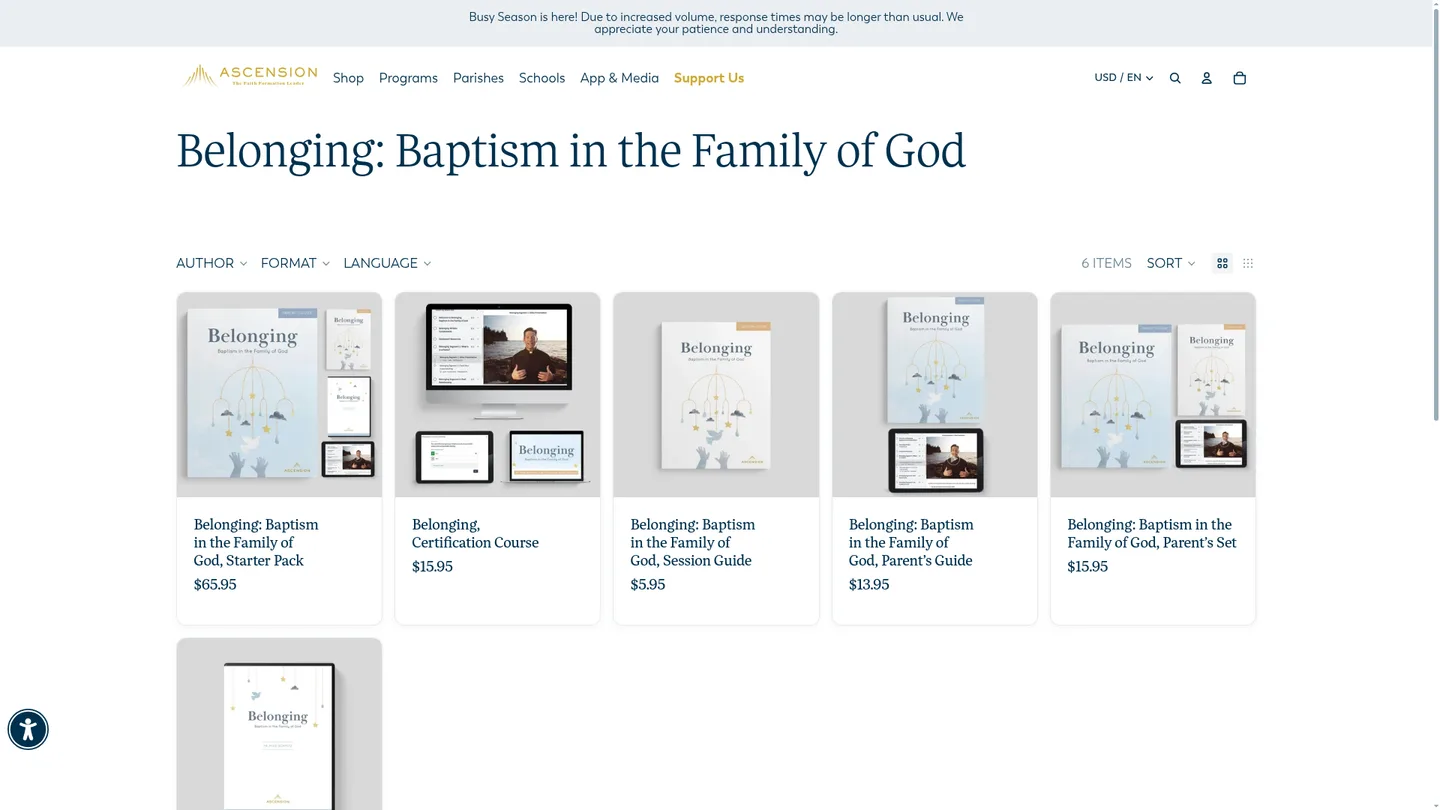1440x810 pixels.
Task: Open the App & Media menu
Action: pos(619,78)
